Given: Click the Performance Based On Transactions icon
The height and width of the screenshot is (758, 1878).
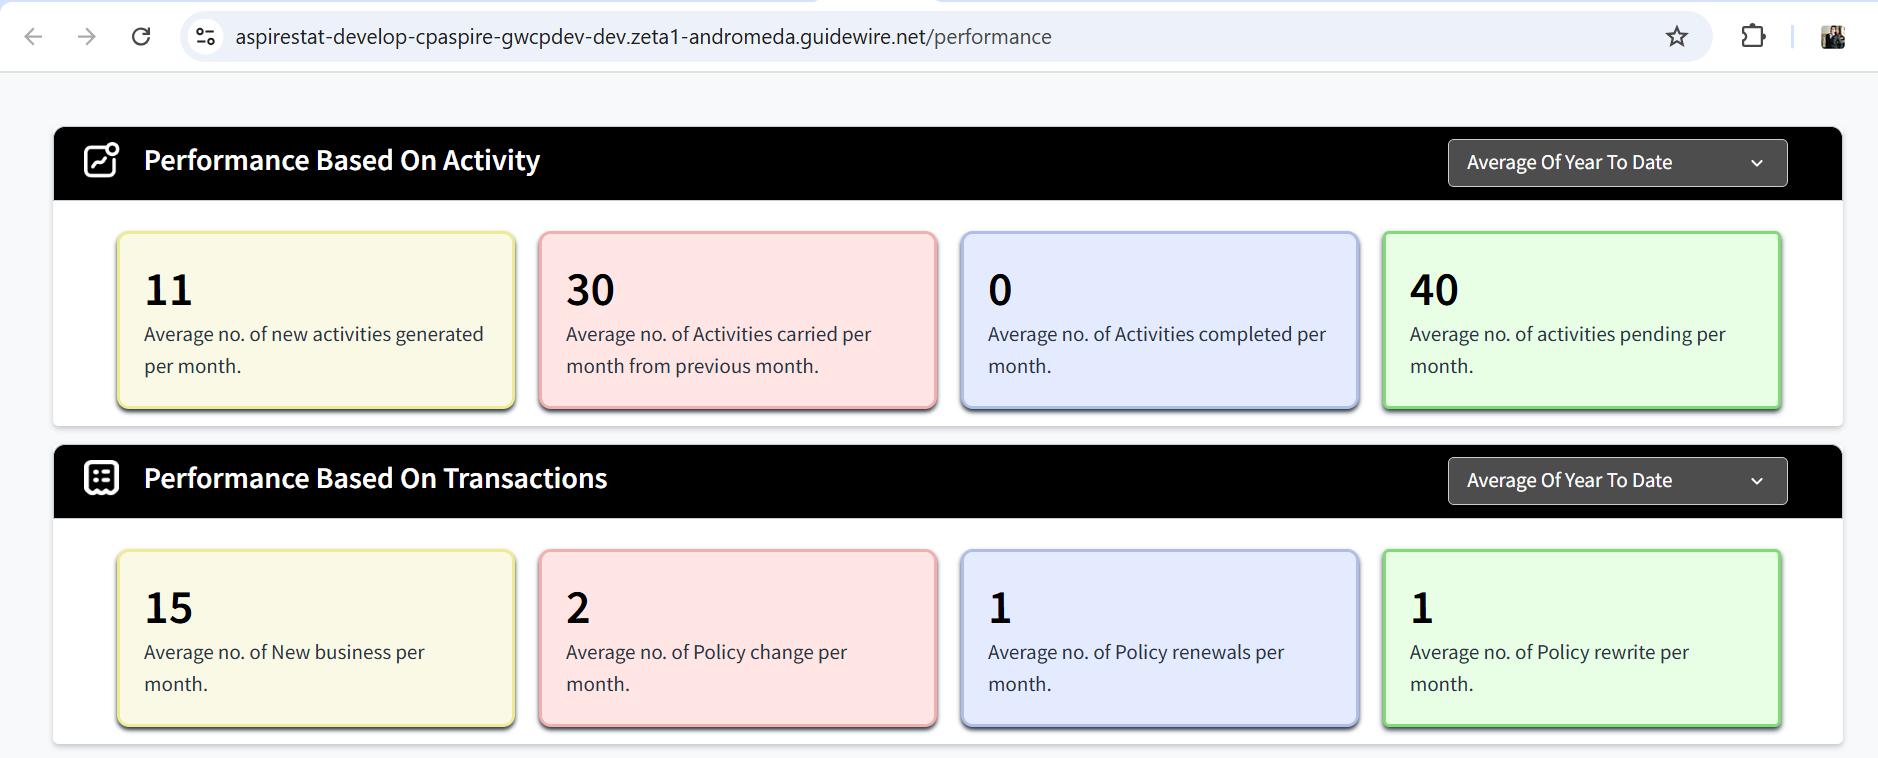Looking at the screenshot, I should point(101,478).
